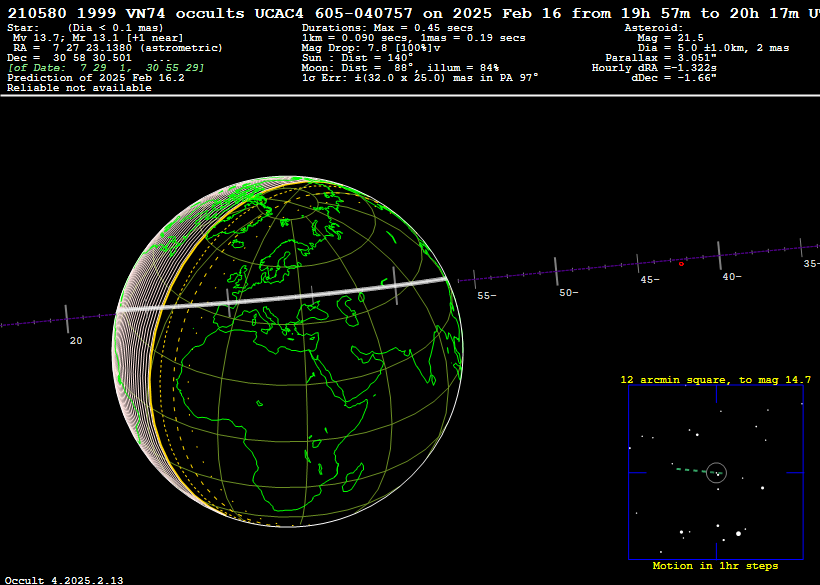Click 'Reliable not available' text
This screenshot has height=585, width=820.
(79, 88)
